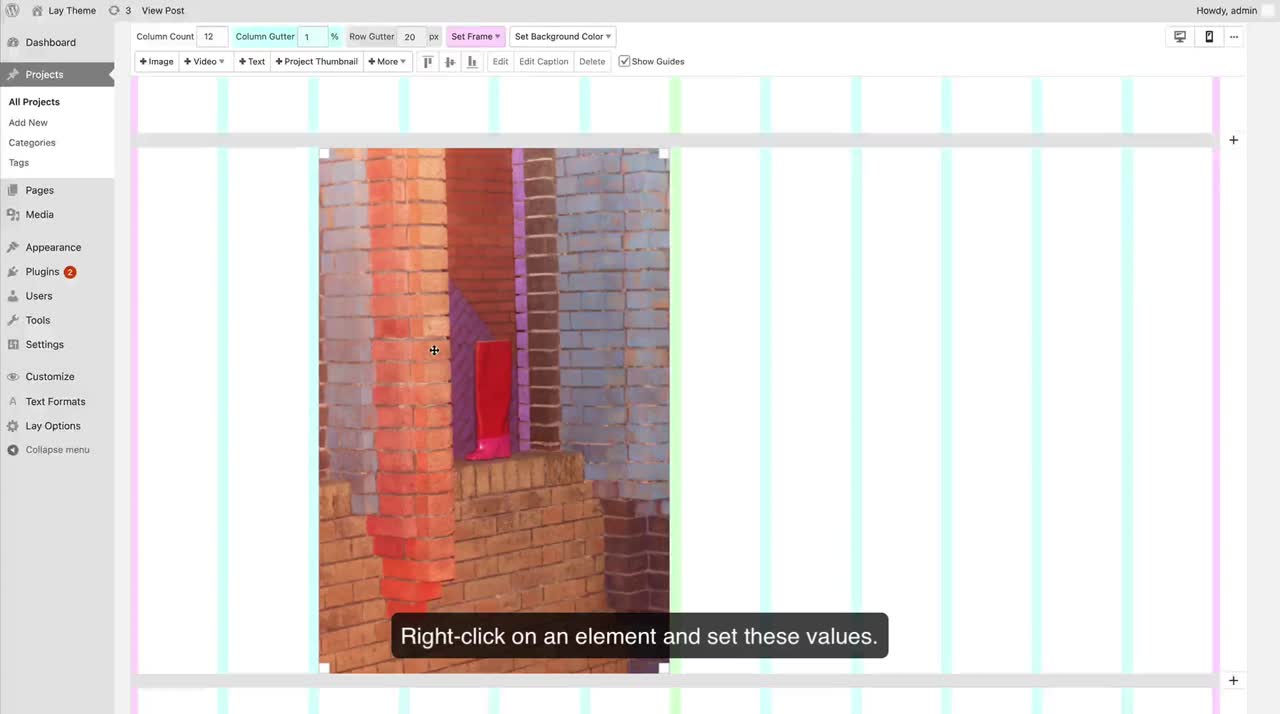
Task: Expand the + Video dropdown
Action: click(x=204, y=61)
